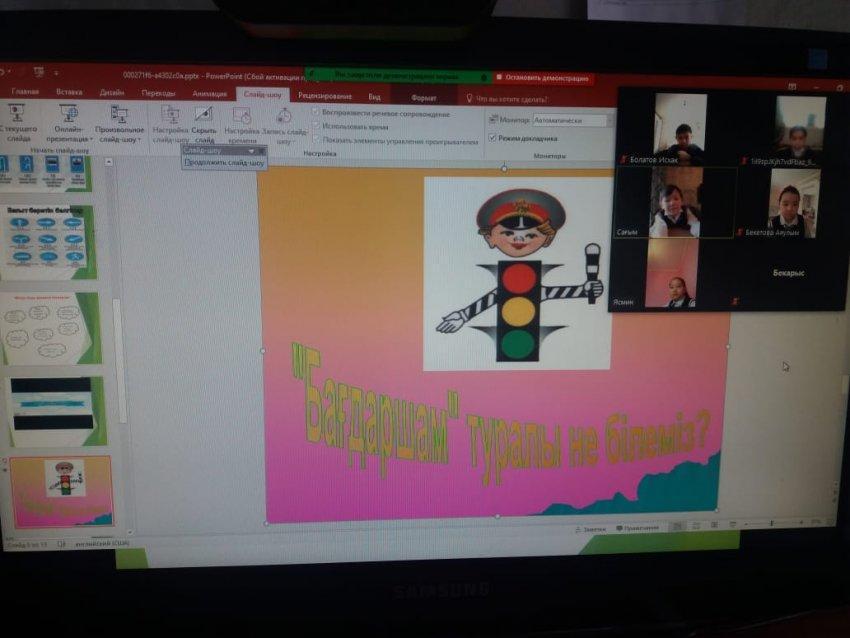Click the custom slideshow icon
850x638 pixels.
pos(119,114)
